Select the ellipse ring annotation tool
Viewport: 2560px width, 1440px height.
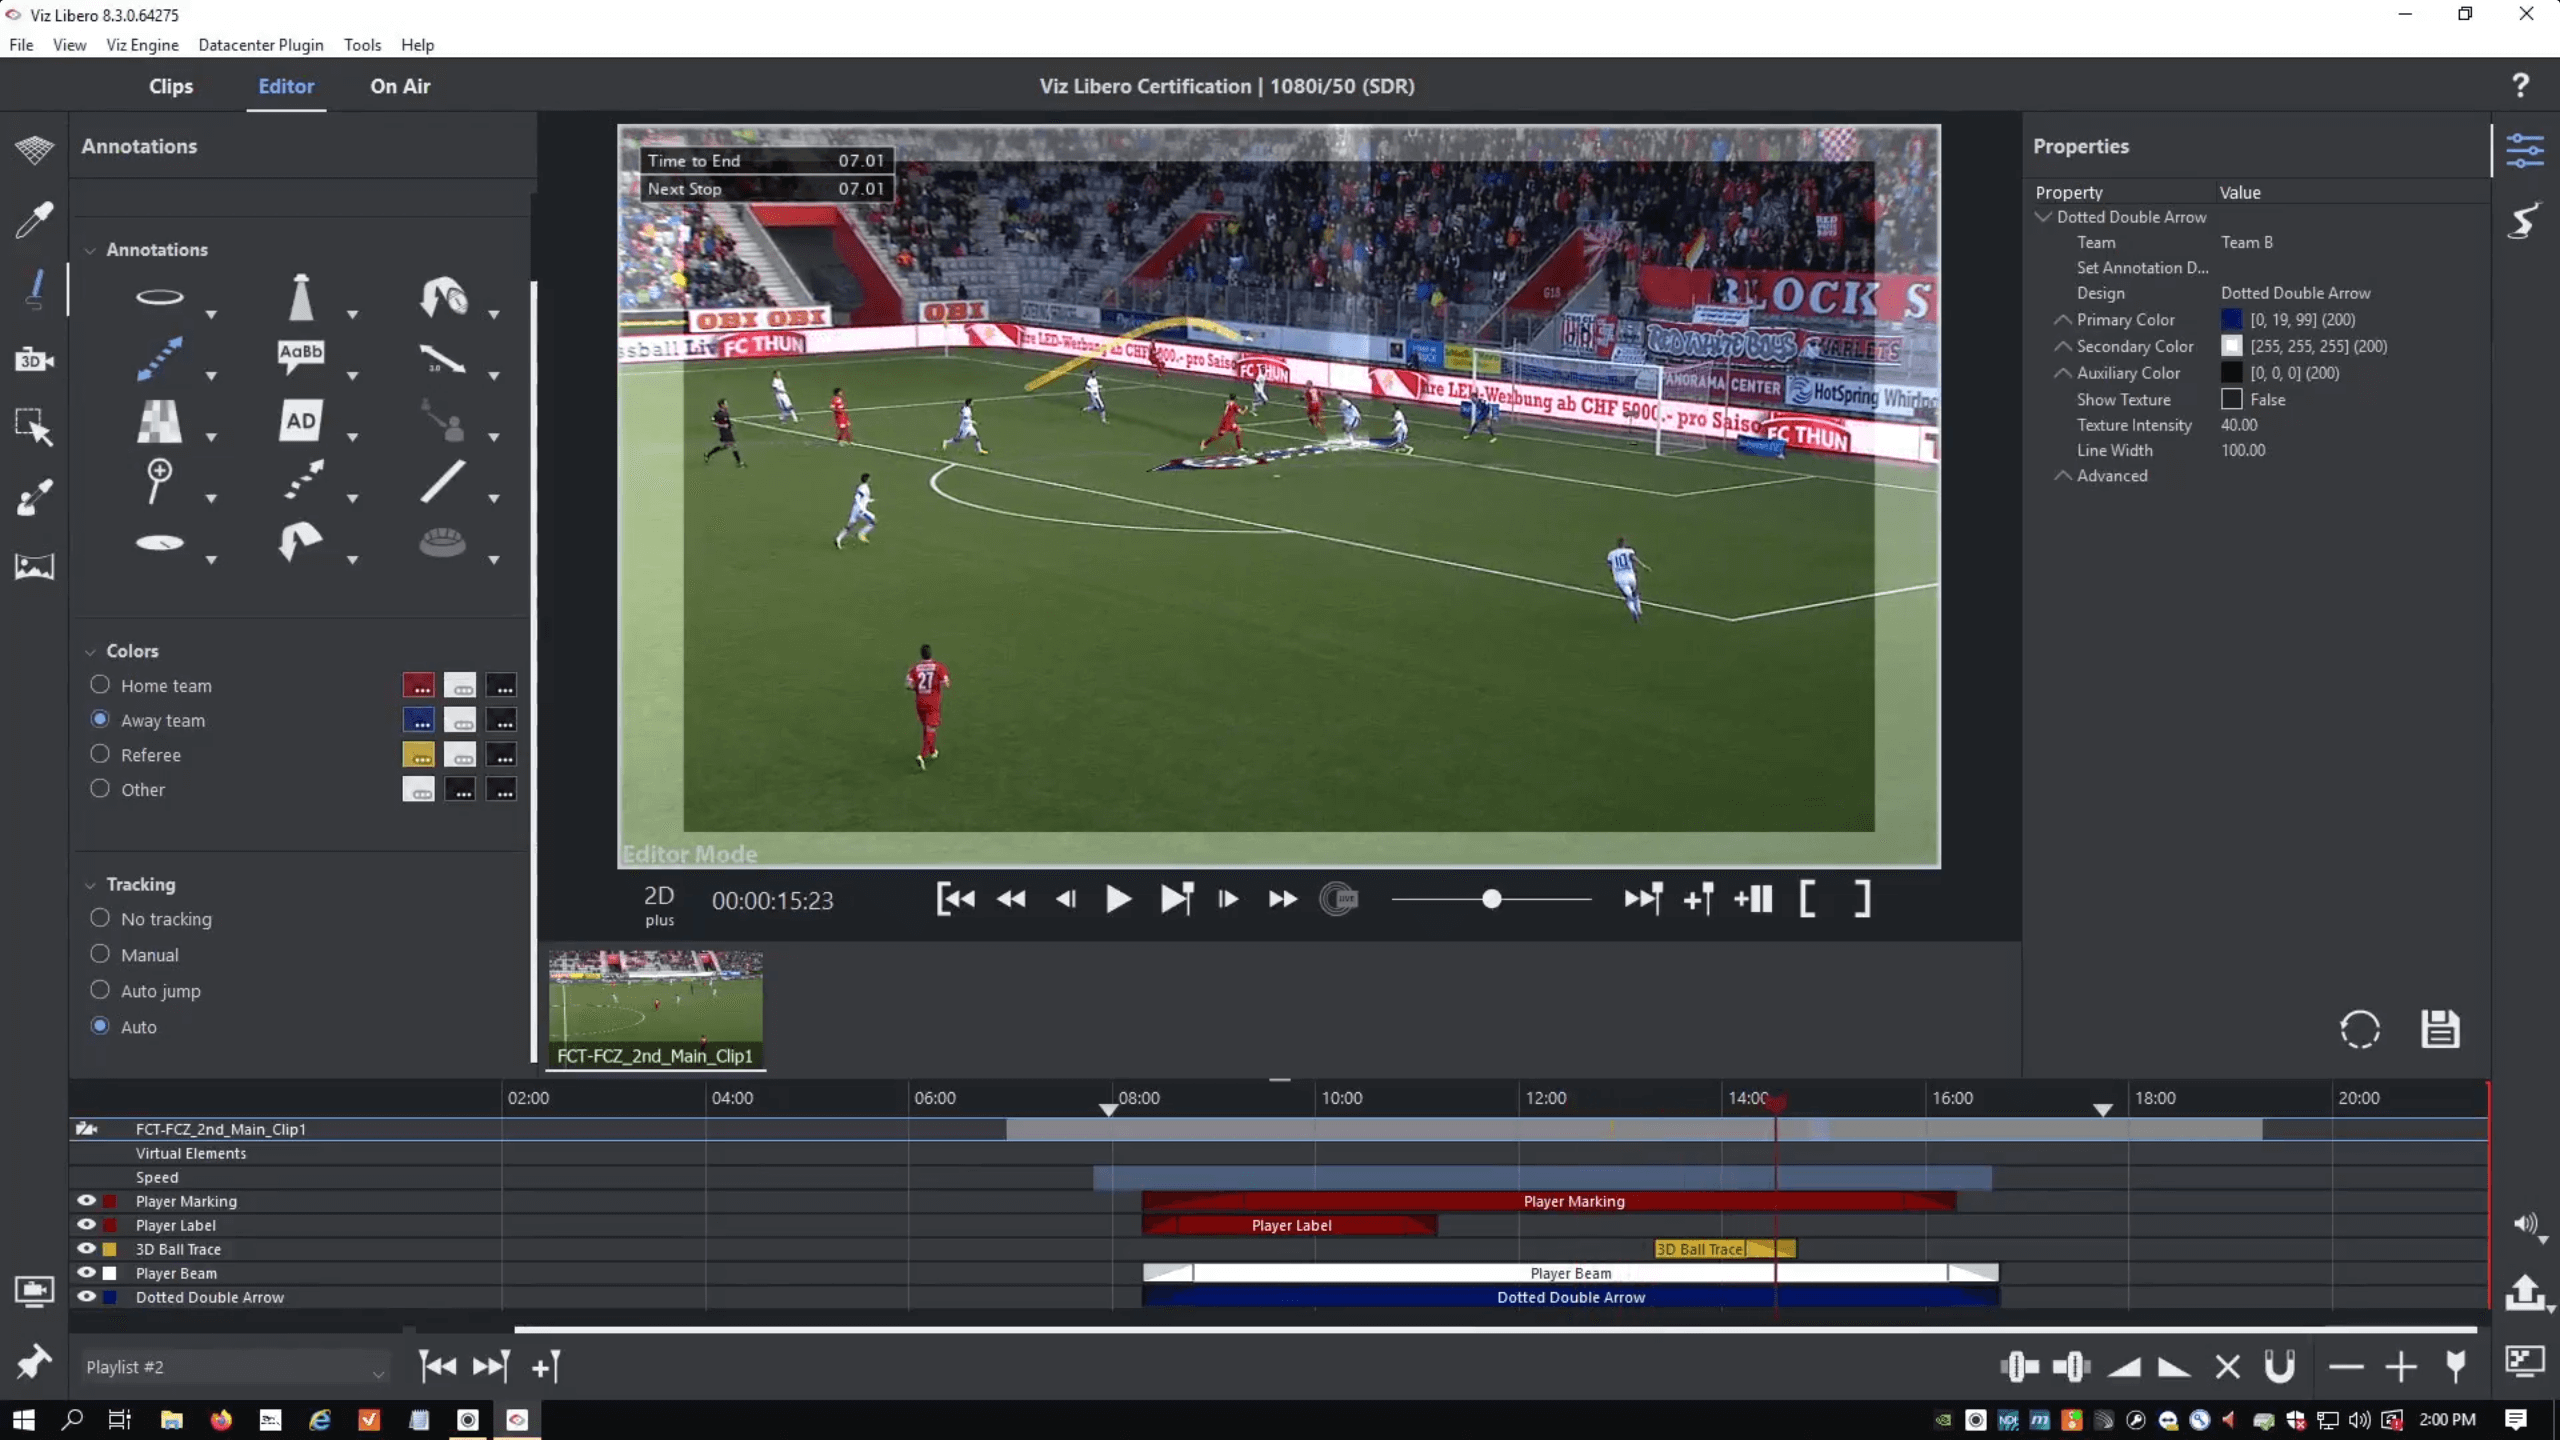[x=160, y=297]
